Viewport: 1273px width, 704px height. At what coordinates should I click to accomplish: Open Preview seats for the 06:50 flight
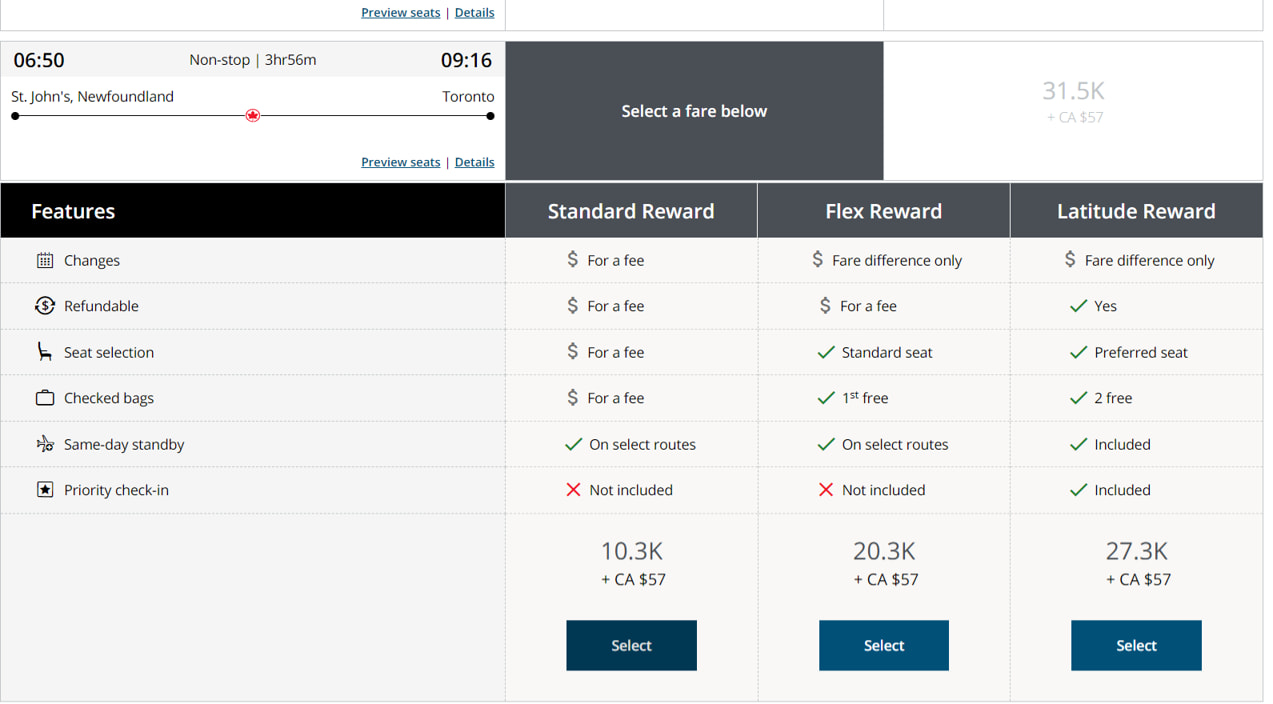(x=400, y=162)
